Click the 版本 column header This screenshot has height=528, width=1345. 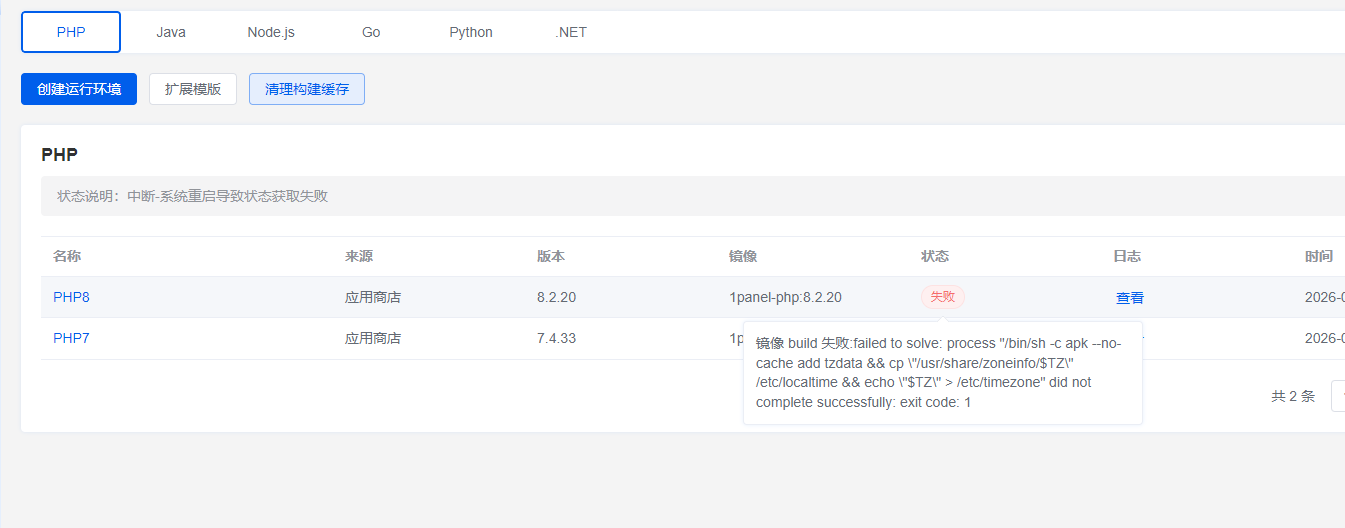point(551,256)
